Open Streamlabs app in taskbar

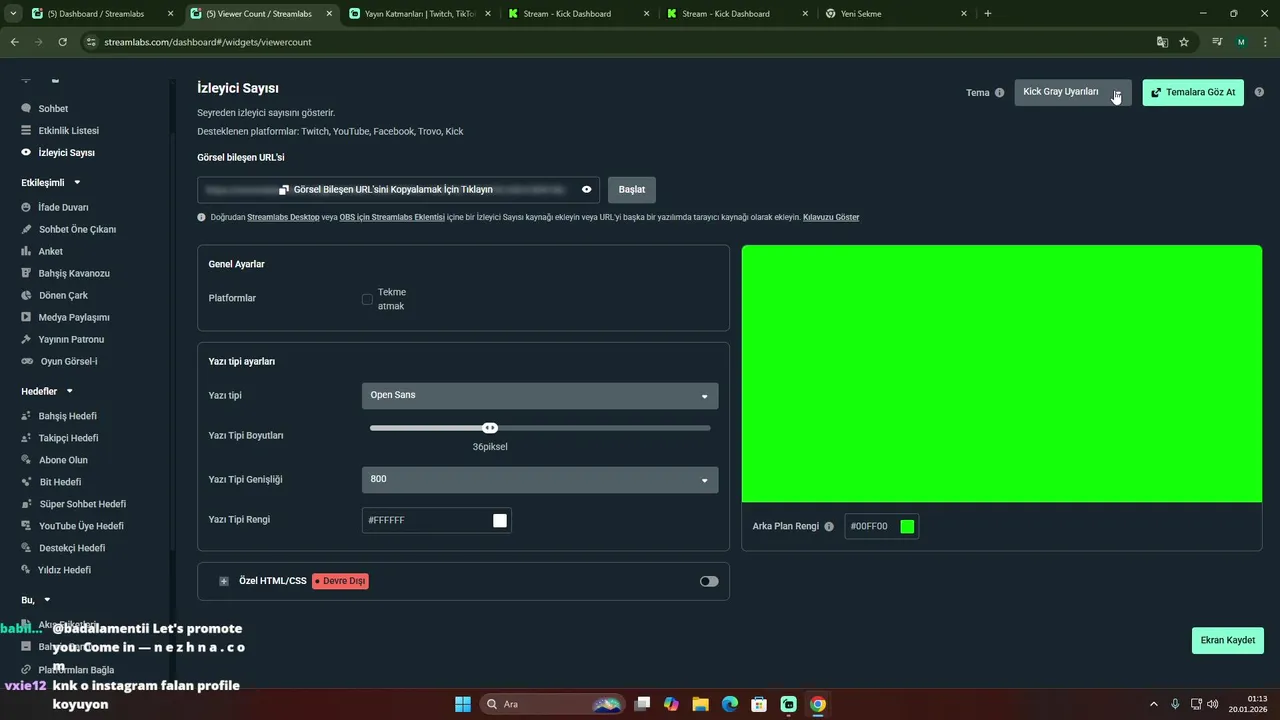pos(788,704)
